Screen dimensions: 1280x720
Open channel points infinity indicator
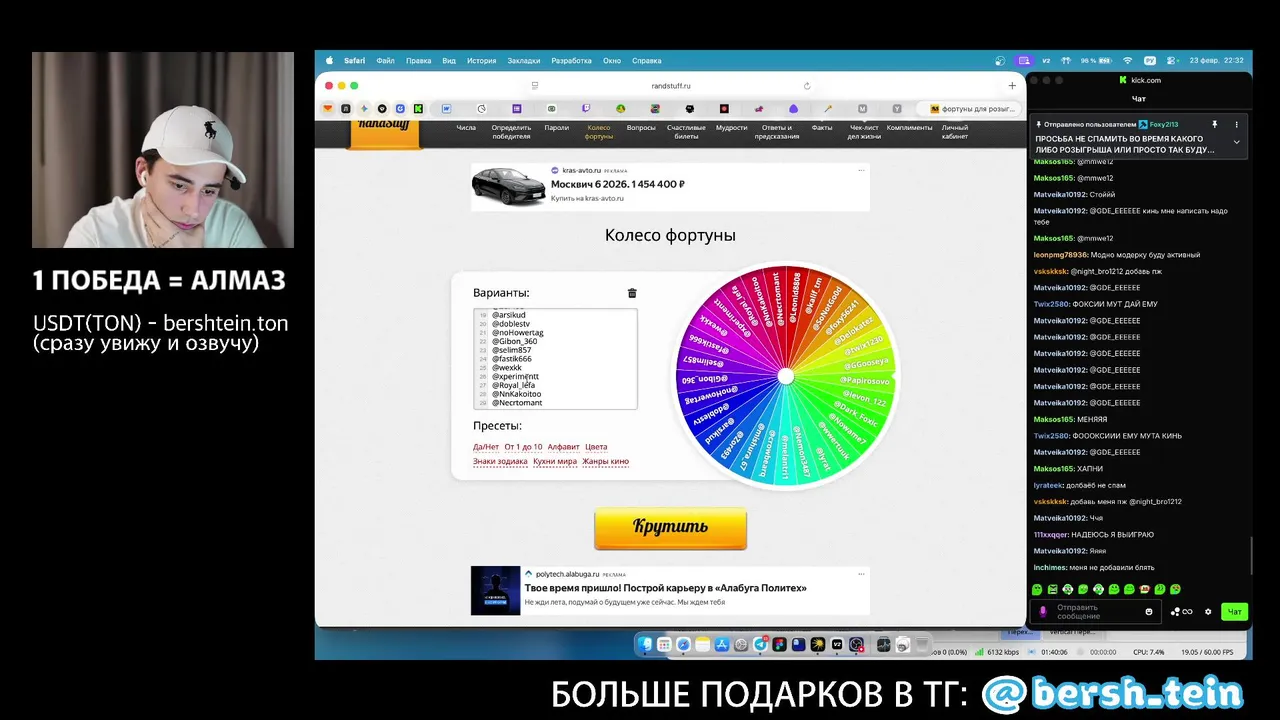point(1182,612)
